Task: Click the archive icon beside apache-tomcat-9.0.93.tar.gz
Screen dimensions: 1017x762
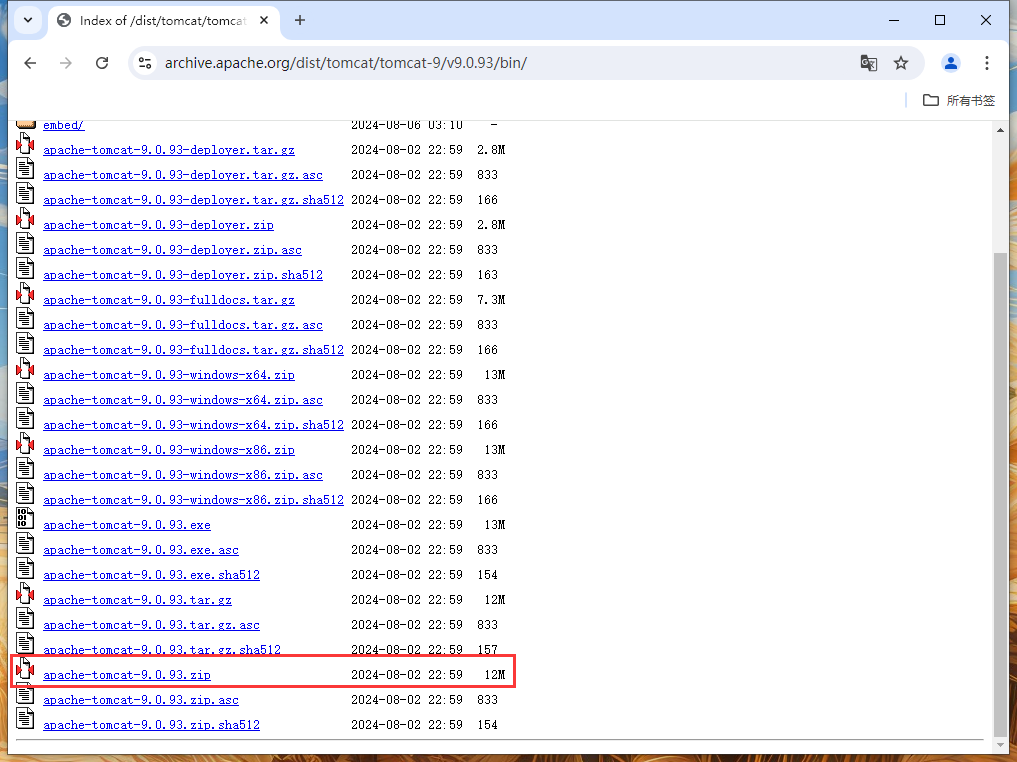Action: [25, 593]
